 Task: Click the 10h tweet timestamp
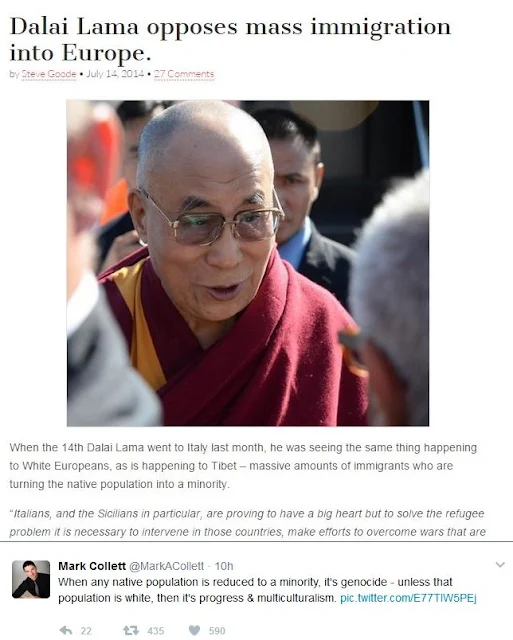(224, 566)
